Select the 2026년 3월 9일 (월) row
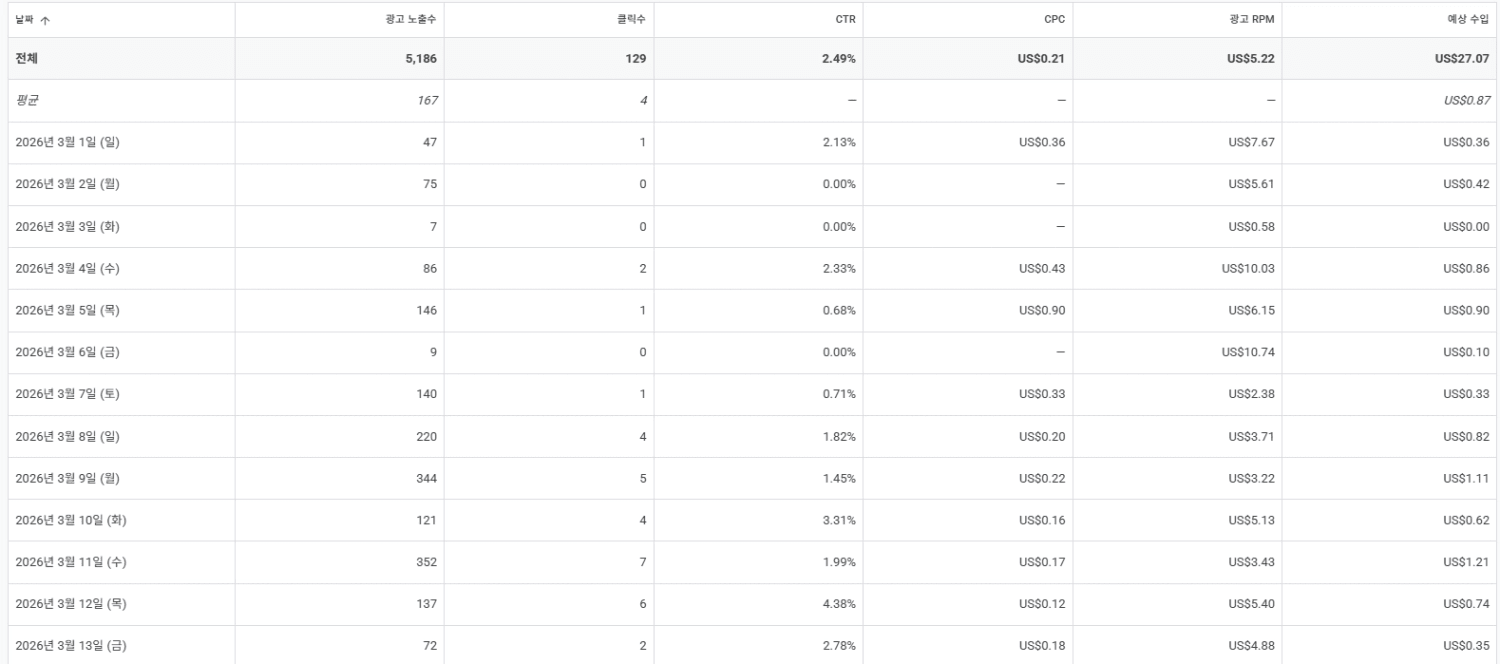Screen dimensions: 1500x664 [67, 478]
